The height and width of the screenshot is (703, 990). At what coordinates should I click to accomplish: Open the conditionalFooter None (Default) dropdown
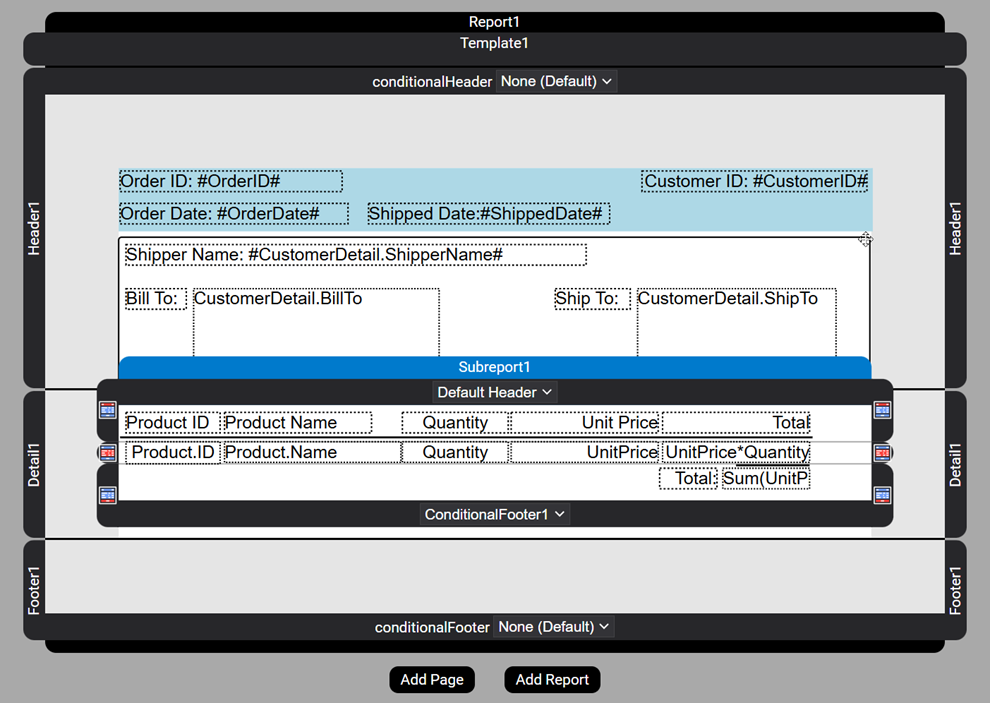553,627
